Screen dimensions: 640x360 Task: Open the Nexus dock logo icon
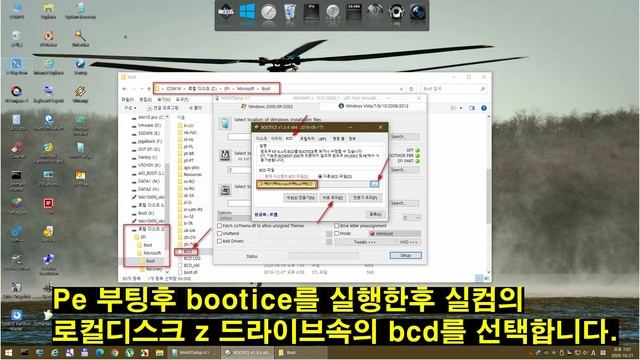[226, 12]
